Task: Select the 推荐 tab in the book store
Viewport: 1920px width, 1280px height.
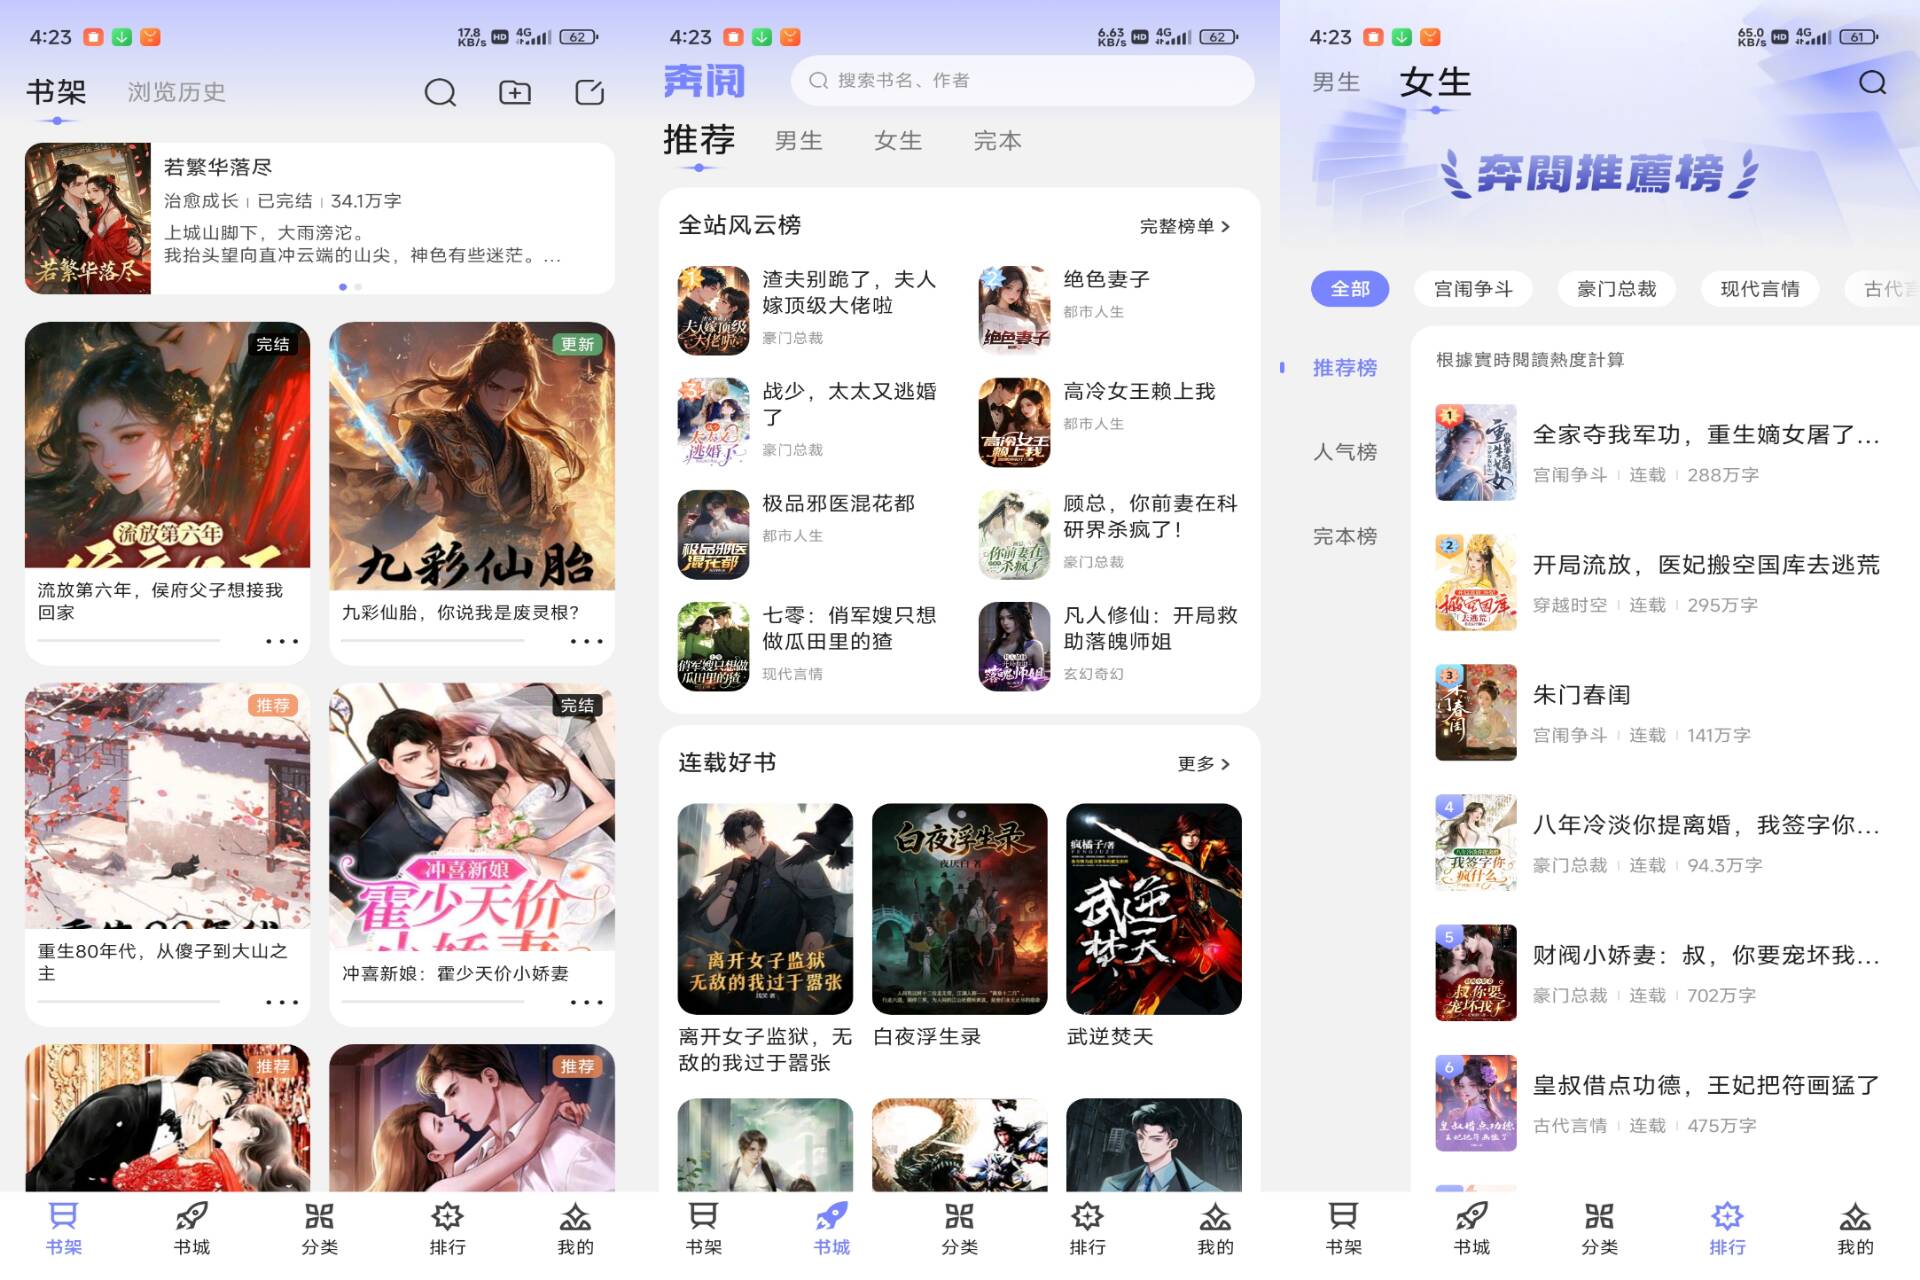Action: pos(699,140)
